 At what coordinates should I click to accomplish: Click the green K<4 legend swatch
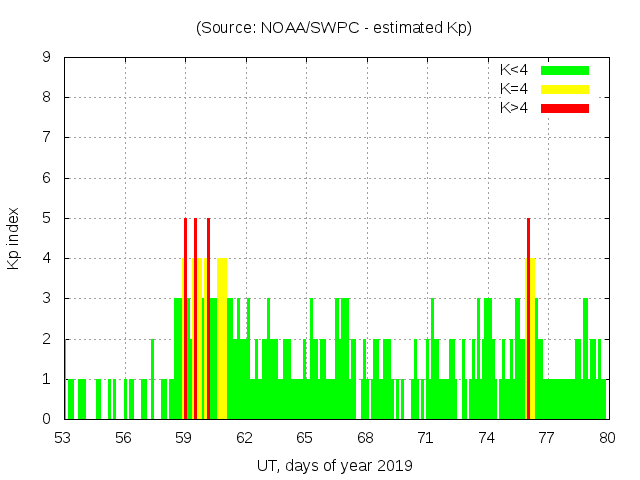565,70
